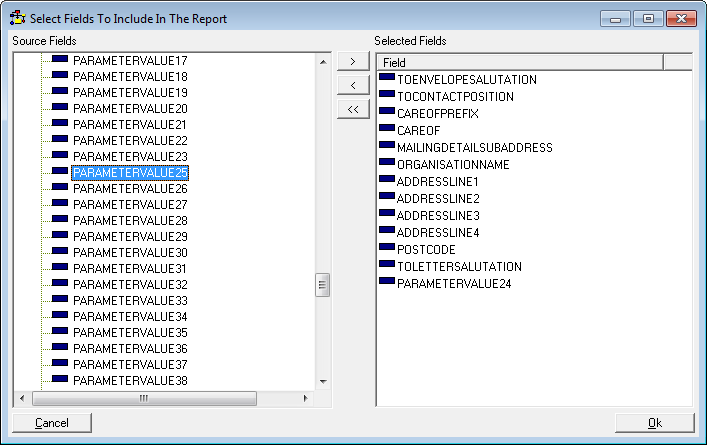Click the horizontal scrollbar thumb in Source Fields

click(x=144, y=399)
